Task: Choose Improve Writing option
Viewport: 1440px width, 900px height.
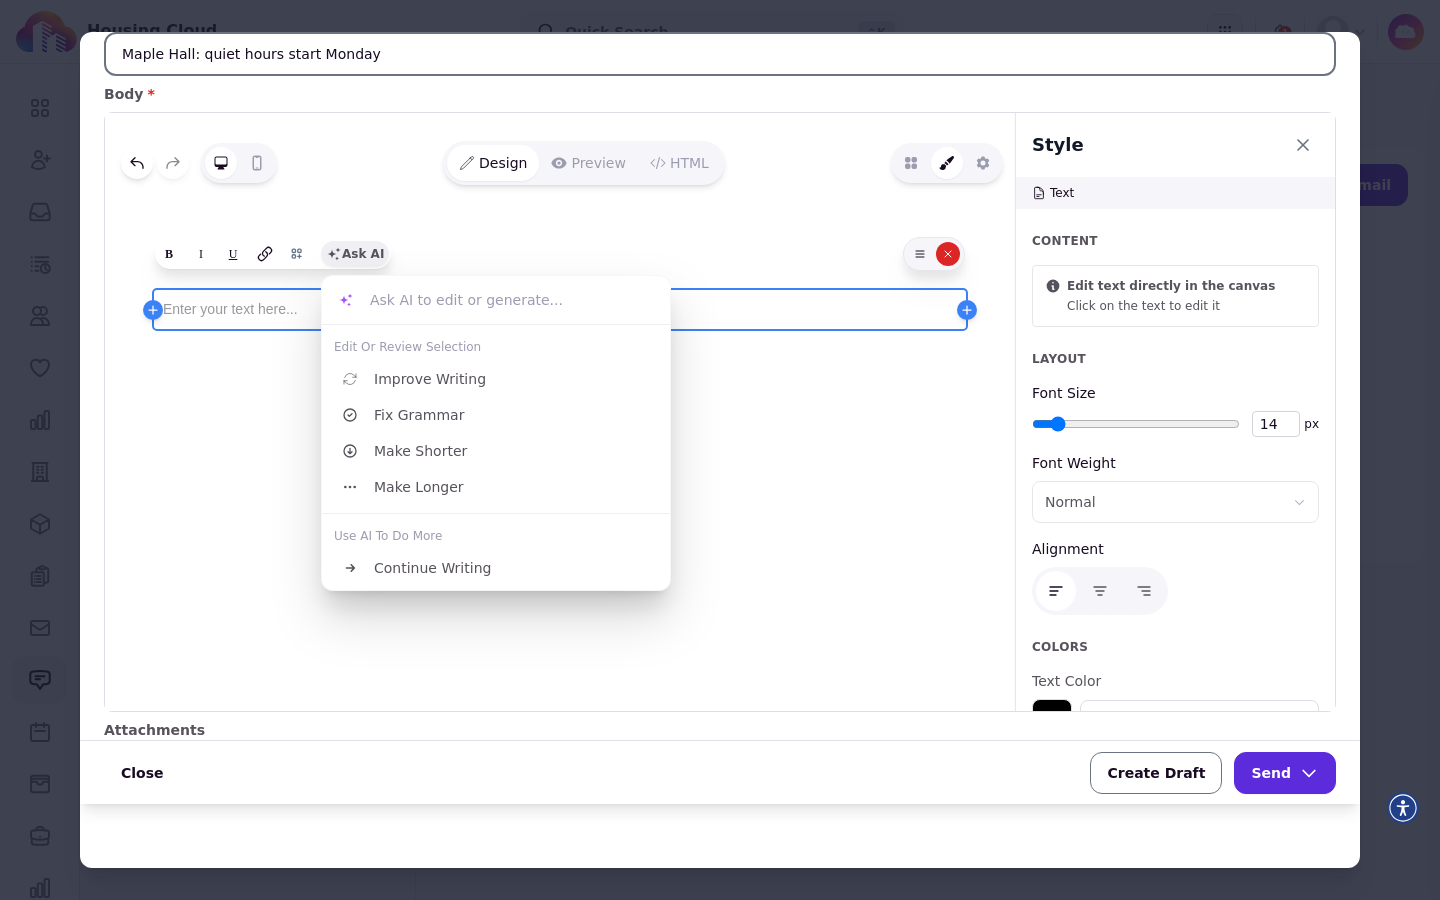Action: pos(496,379)
